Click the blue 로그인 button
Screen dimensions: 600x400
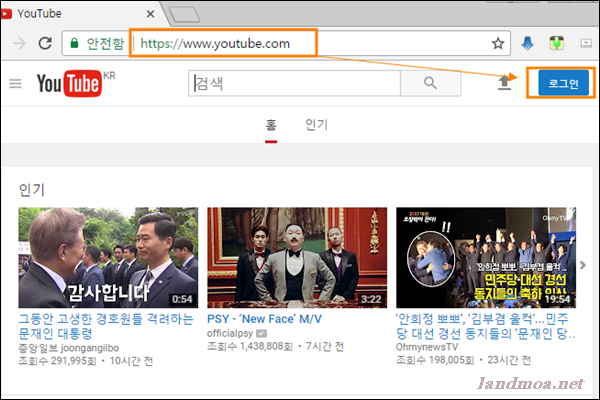point(563,83)
